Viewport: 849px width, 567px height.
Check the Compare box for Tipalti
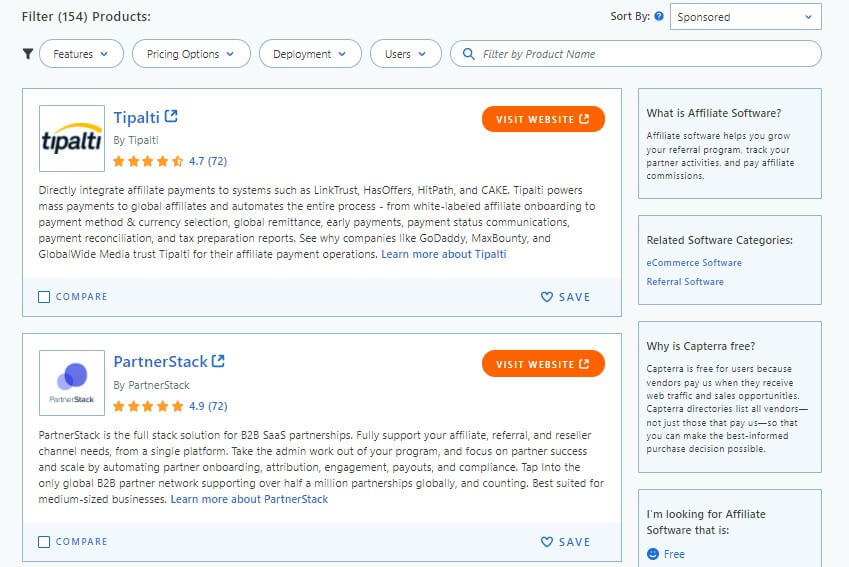coord(44,297)
